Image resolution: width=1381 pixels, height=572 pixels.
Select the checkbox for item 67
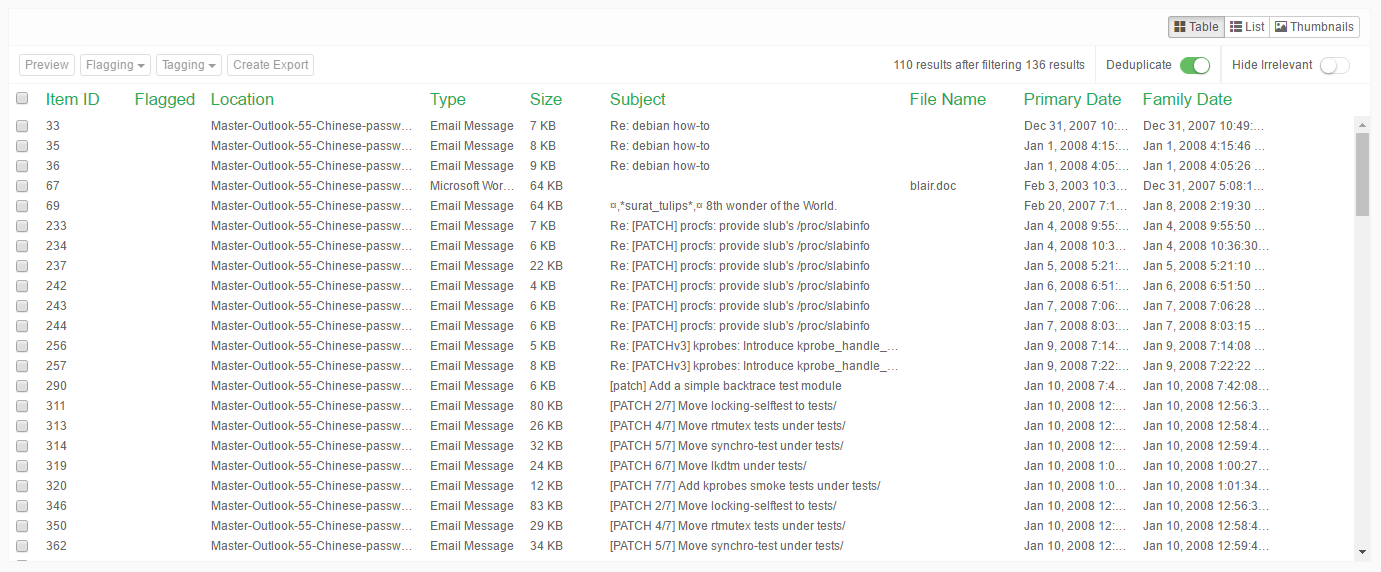click(22, 186)
